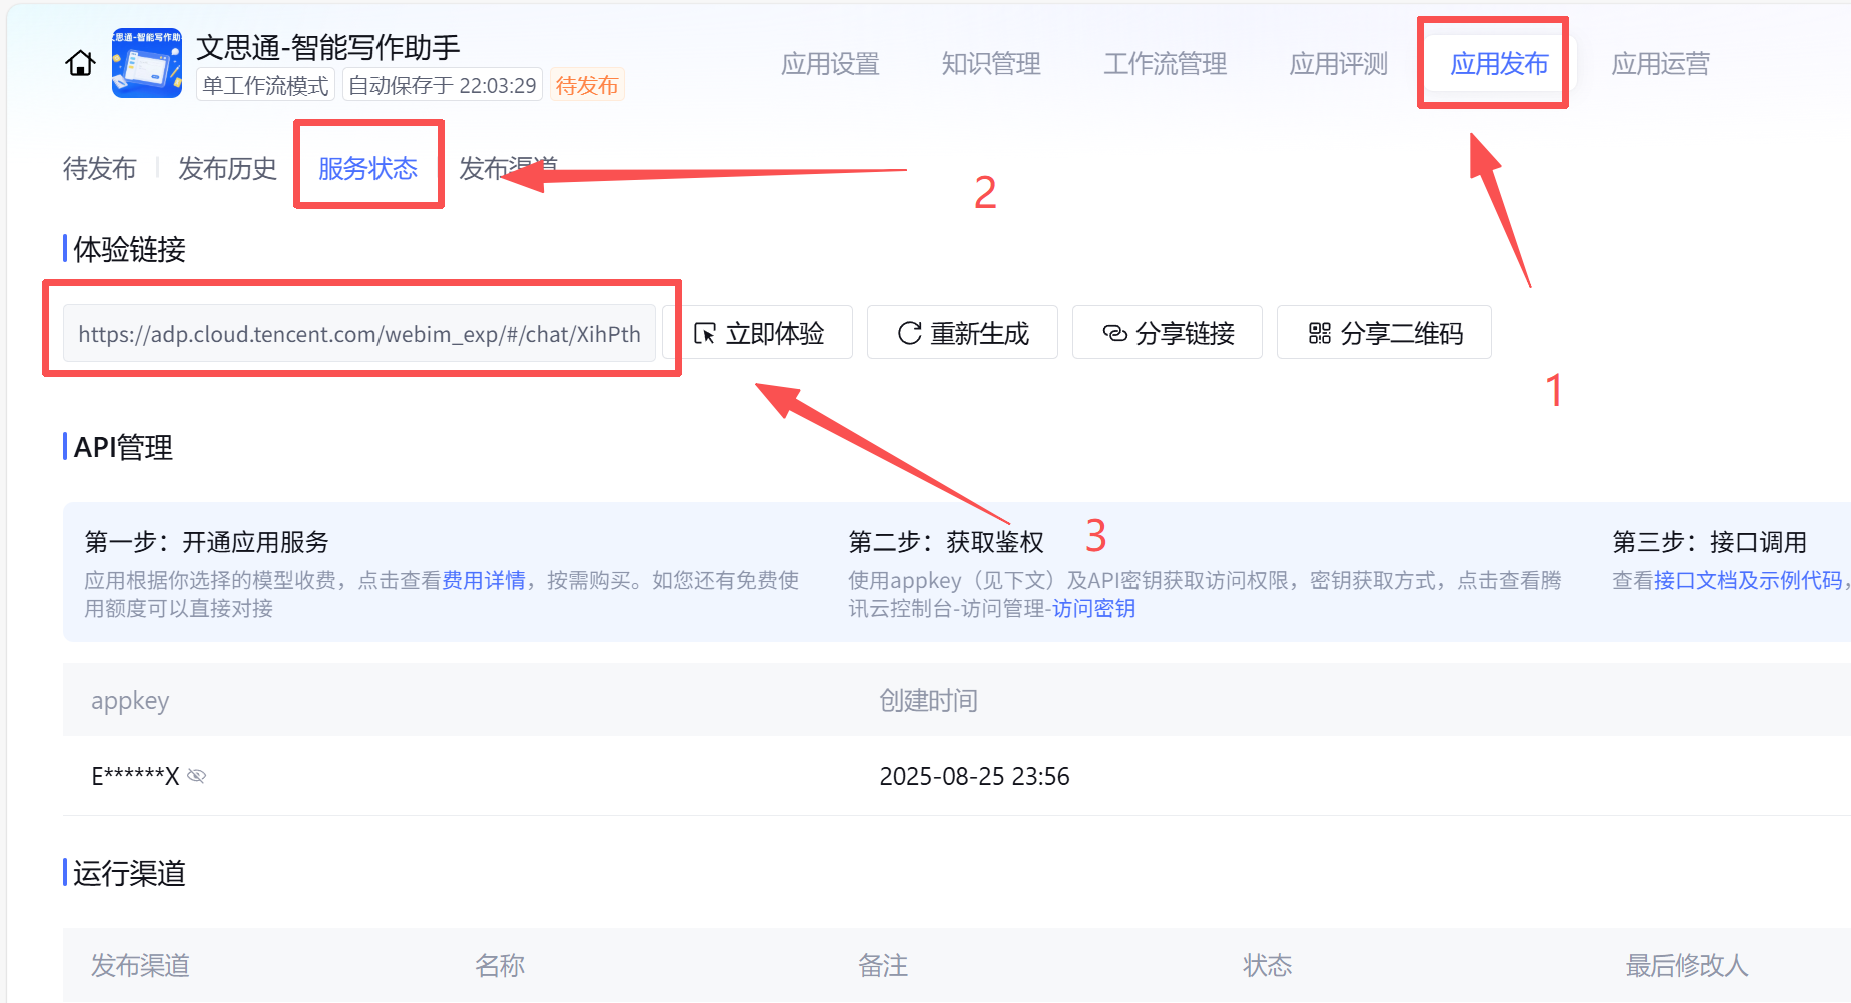
Task: Click the 第二步：获取鉴权 heading
Action: point(946,542)
